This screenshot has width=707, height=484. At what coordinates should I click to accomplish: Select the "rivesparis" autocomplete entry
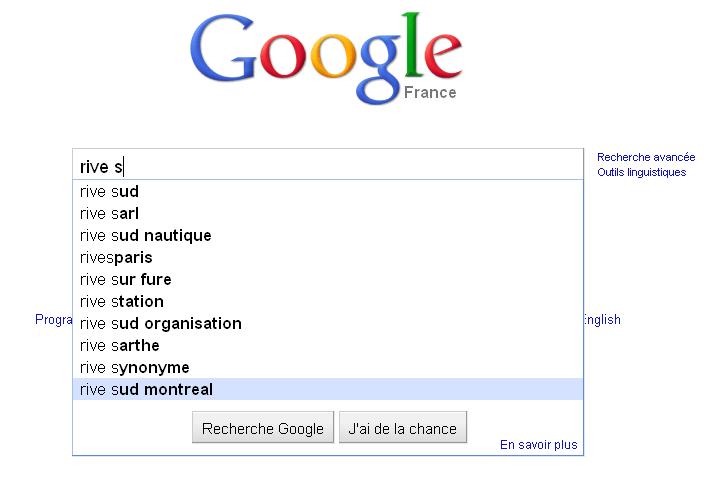[x=328, y=258]
